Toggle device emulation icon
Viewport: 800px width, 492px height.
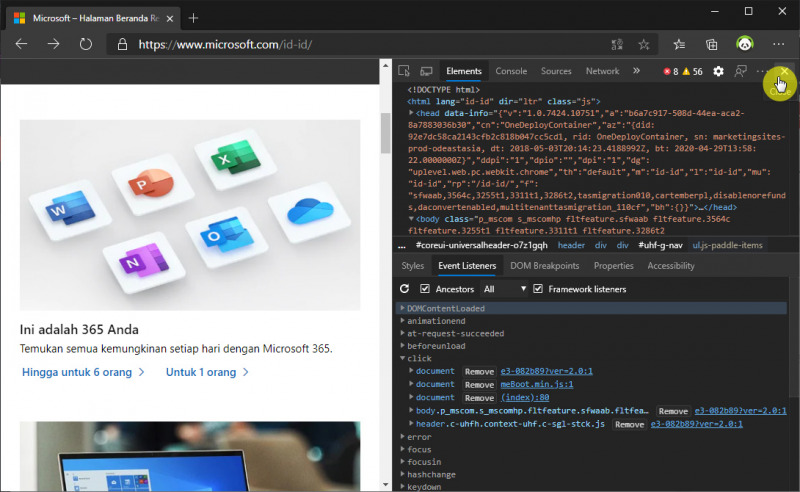pyautogui.click(x=426, y=71)
